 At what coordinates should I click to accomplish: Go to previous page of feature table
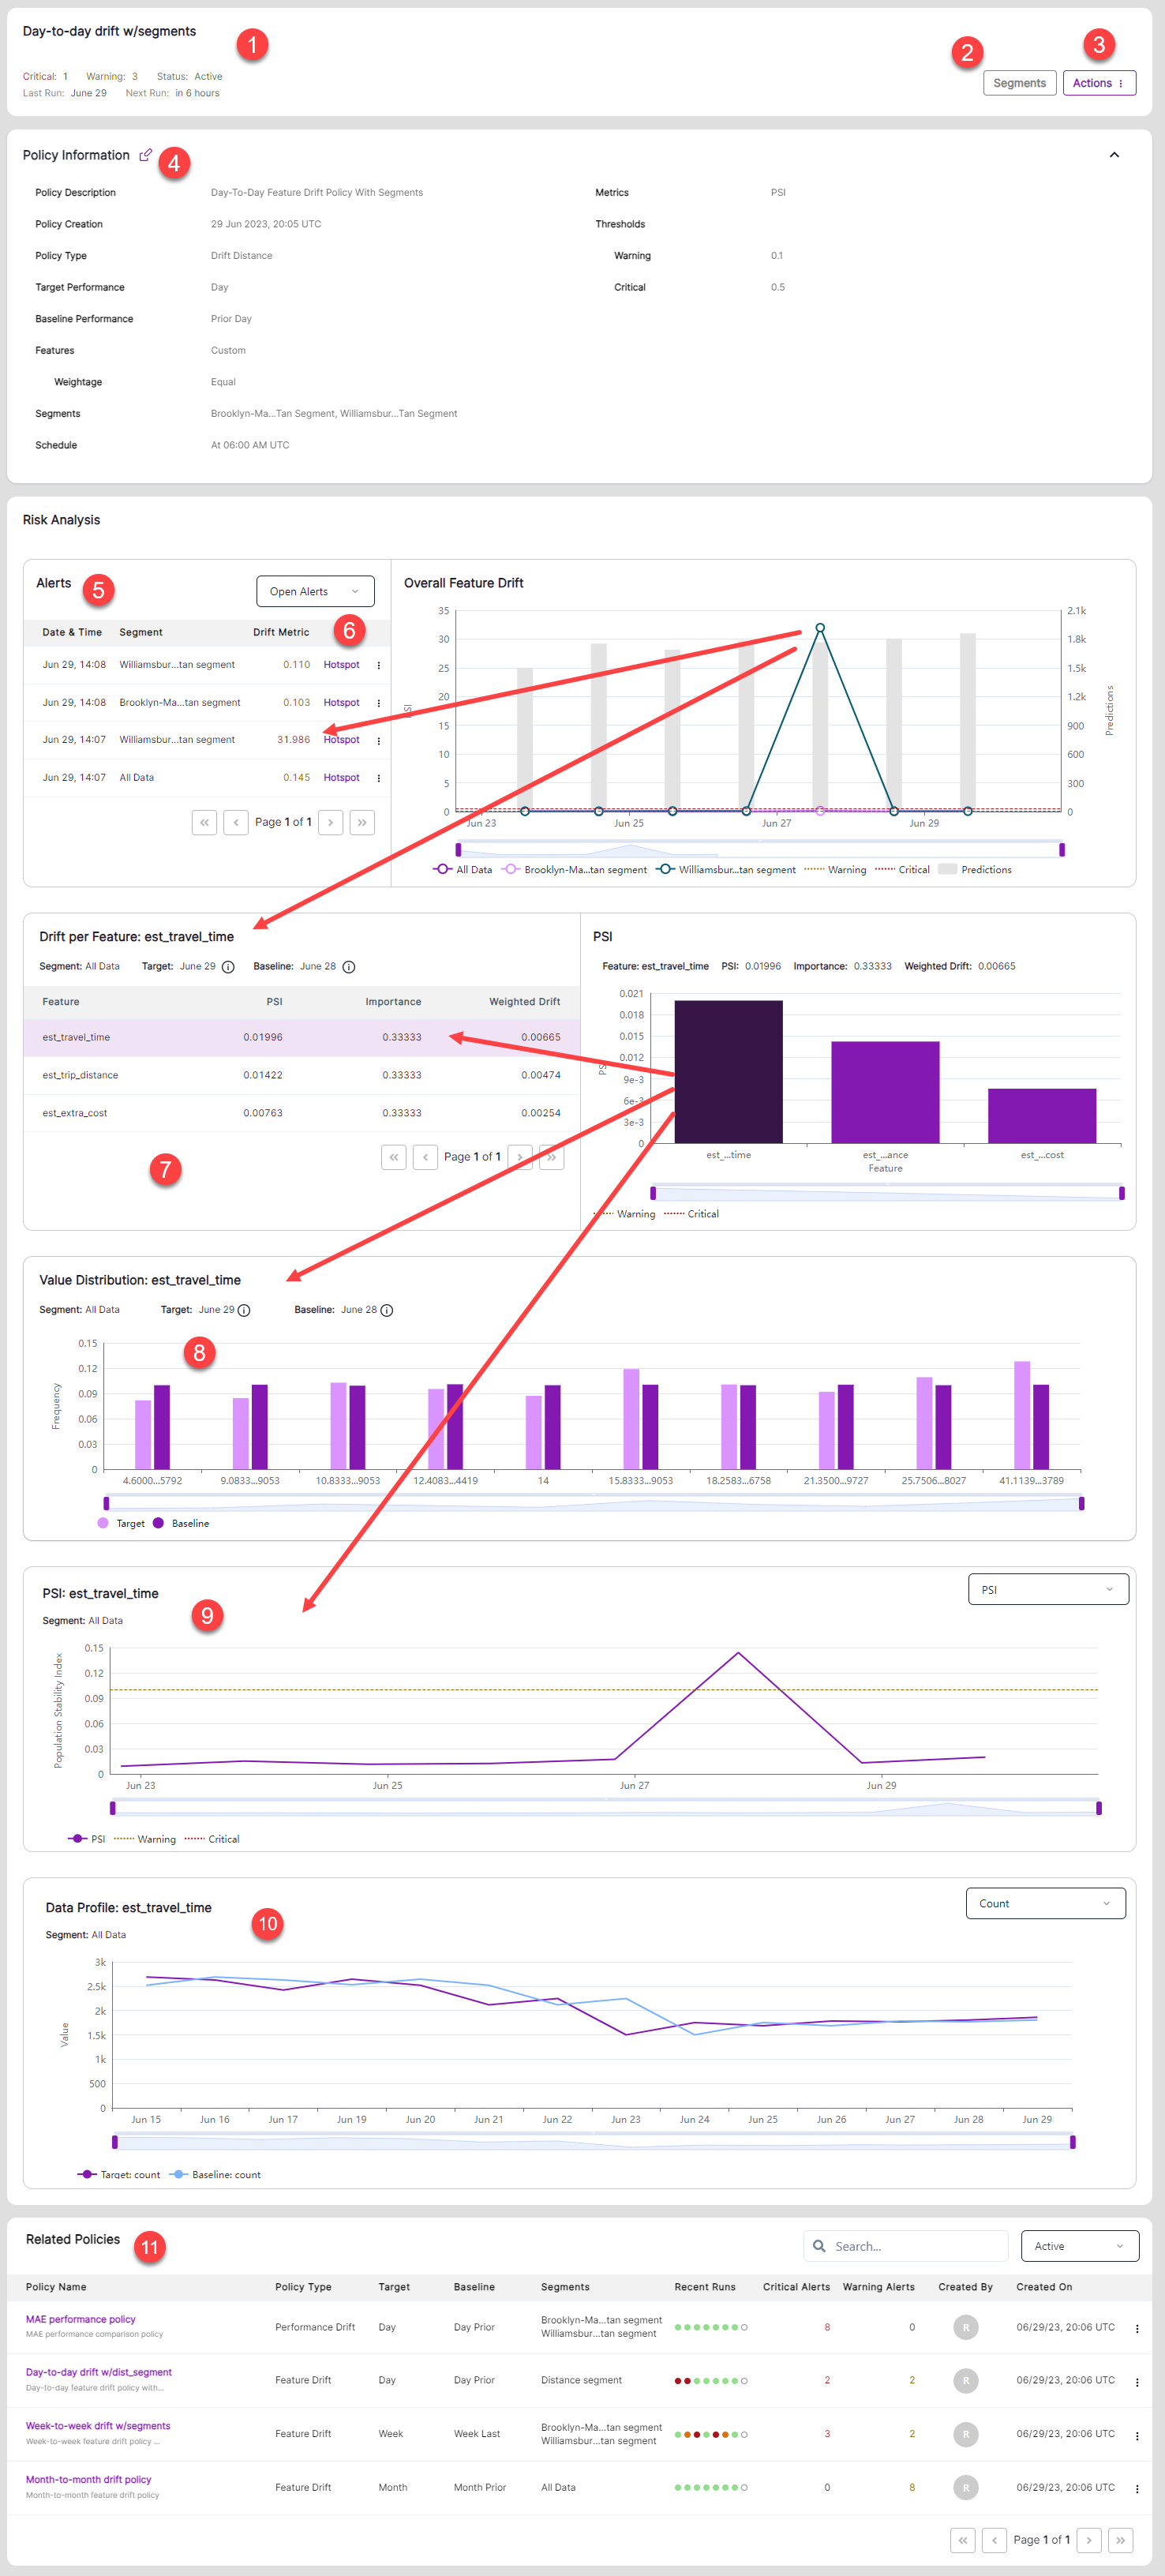pyautogui.click(x=425, y=1157)
